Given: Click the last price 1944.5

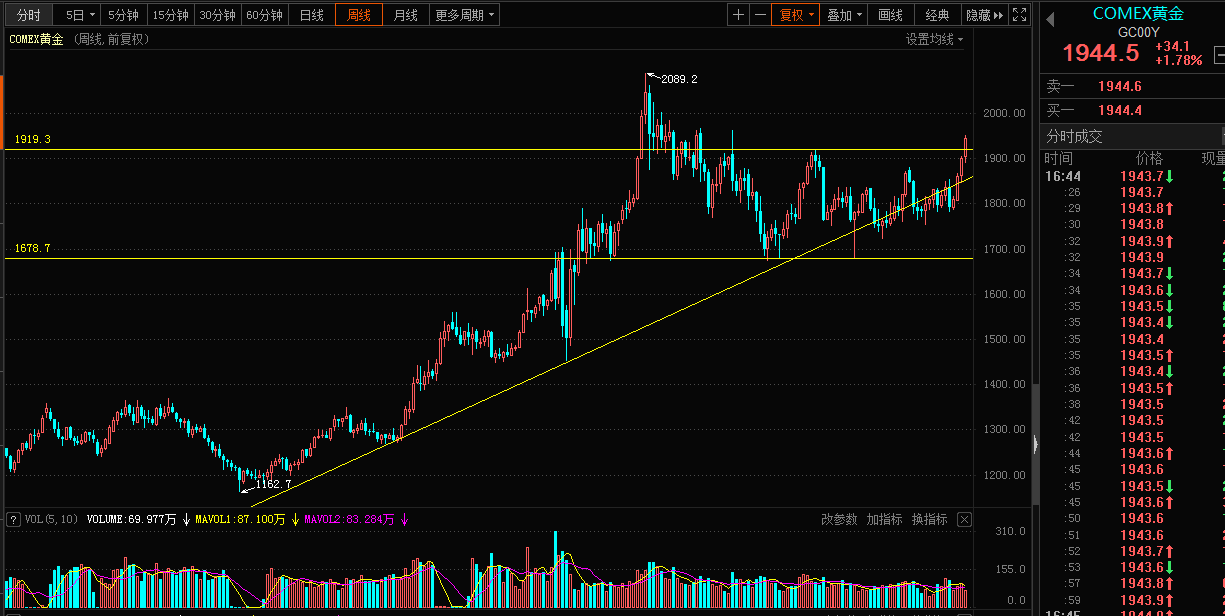Looking at the screenshot, I should [x=1100, y=54].
